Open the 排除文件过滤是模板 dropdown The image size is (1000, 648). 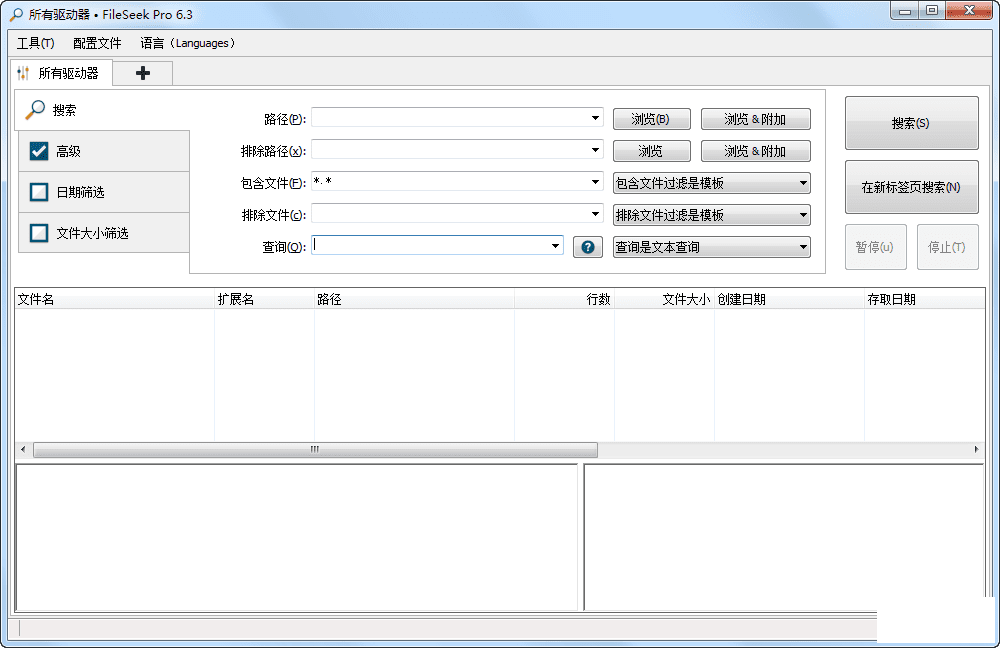coord(711,215)
